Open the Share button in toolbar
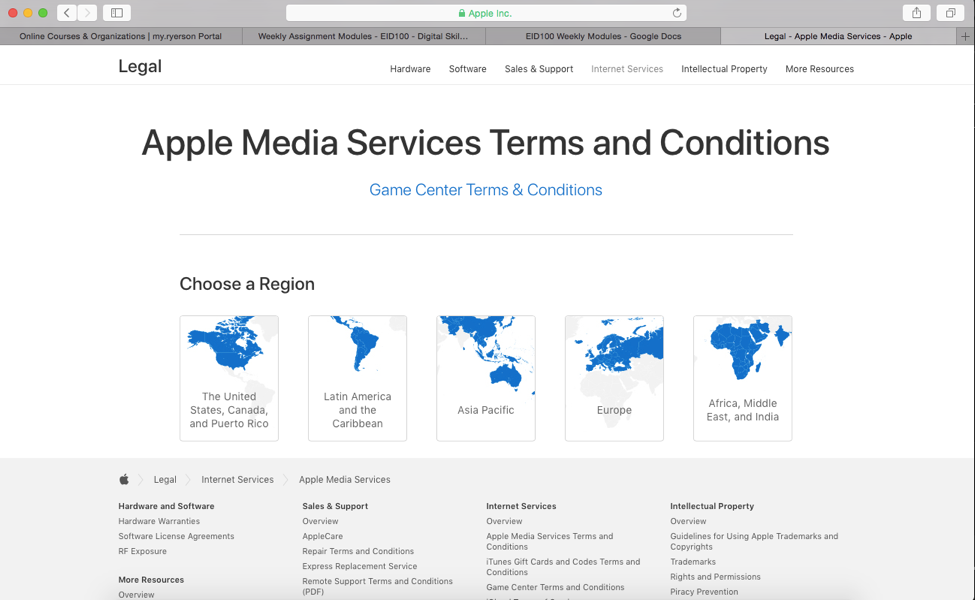The width and height of the screenshot is (975, 600). tap(917, 12)
